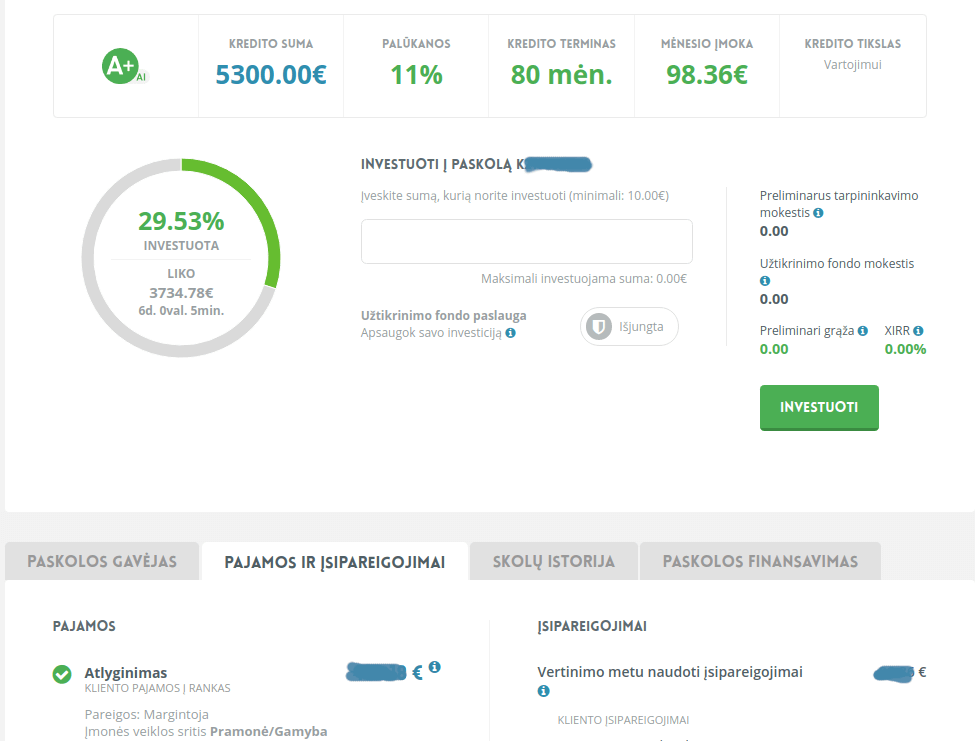Open info icon beside Preliminarus tarpininkavimo mokestis
This screenshot has height=741, width=975.
819,212
